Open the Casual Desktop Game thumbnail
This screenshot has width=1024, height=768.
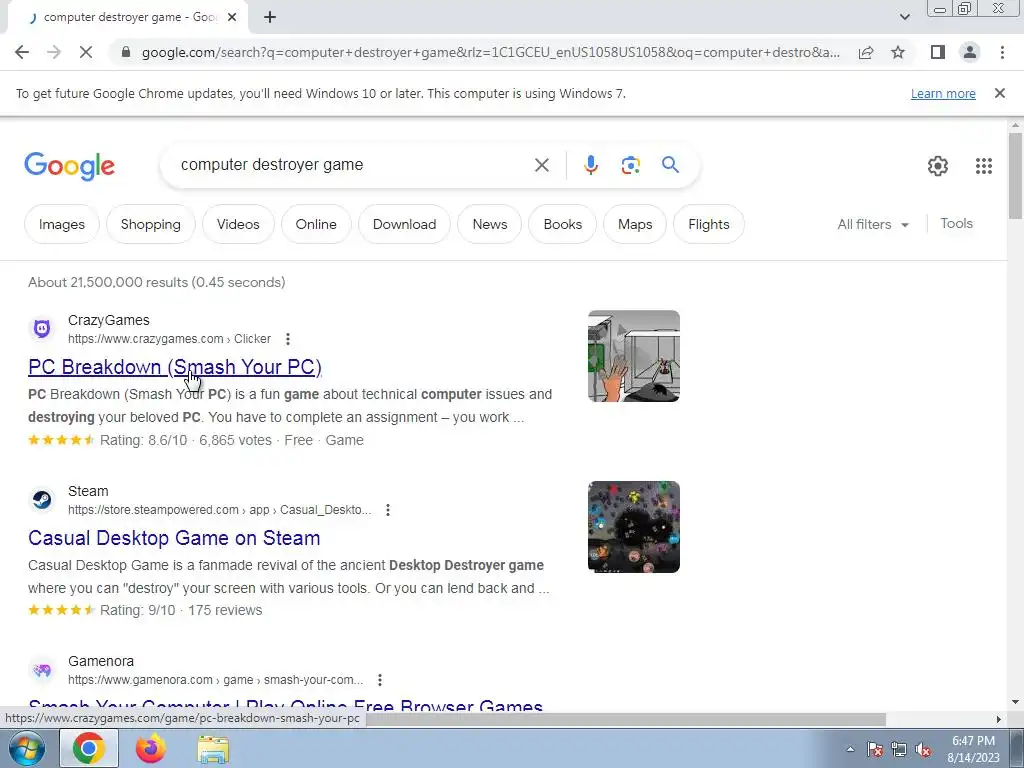tap(633, 527)
